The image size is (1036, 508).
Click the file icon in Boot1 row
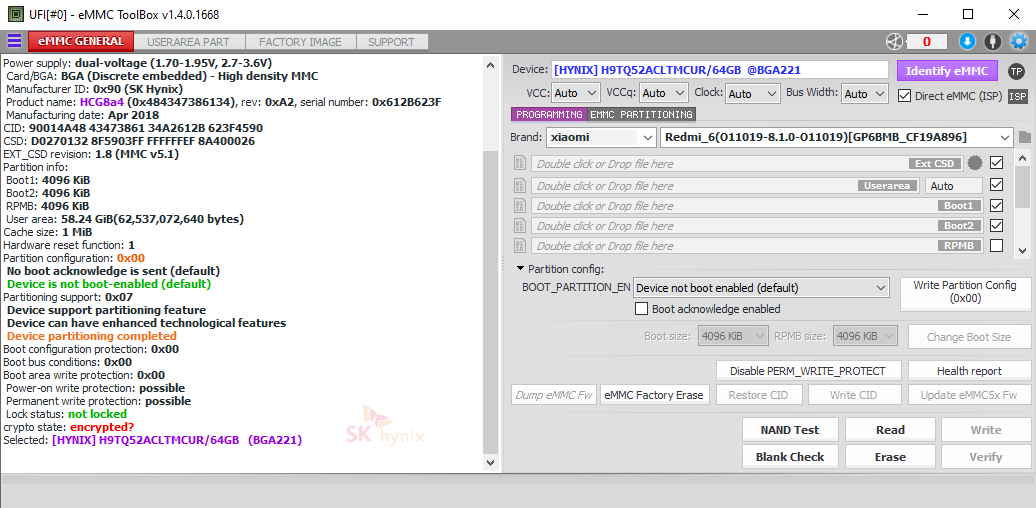click(x=519, y=205)
